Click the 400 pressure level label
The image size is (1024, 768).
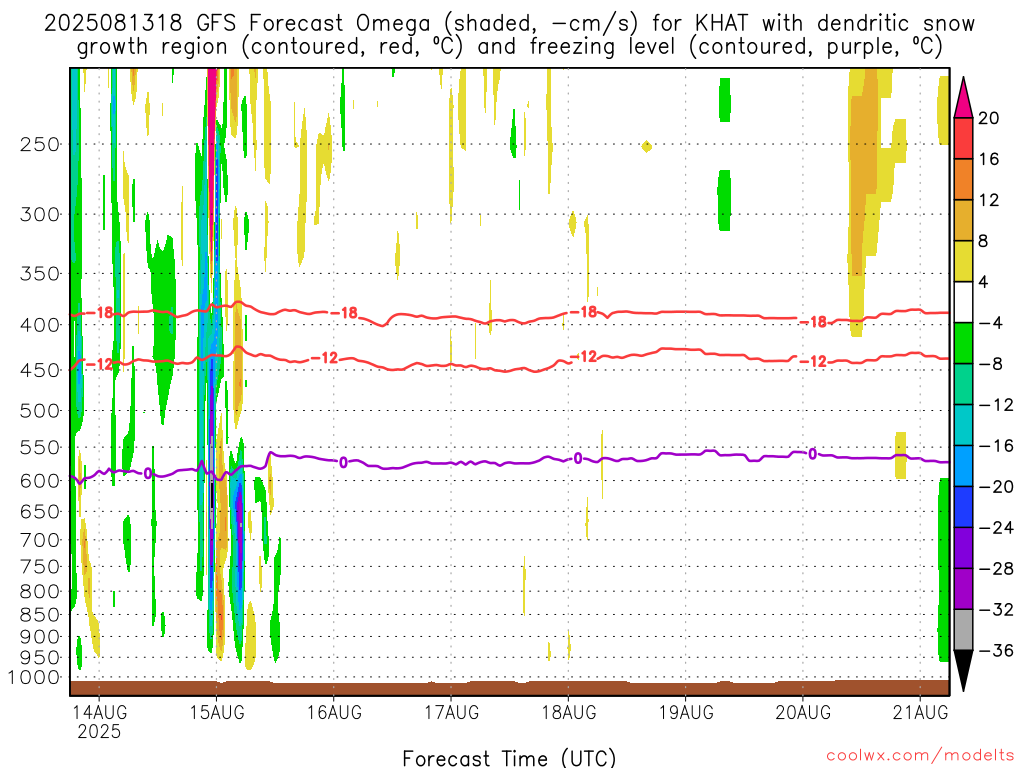click(40, 325)
